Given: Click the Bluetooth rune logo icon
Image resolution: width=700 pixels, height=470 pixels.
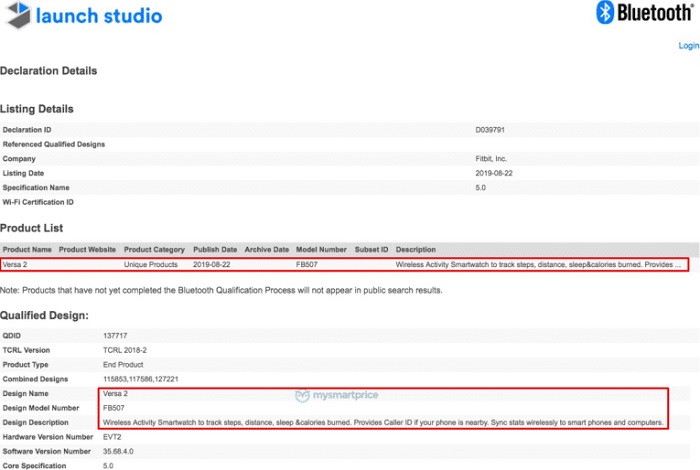Looking at the screenshot, I should 605,12.
